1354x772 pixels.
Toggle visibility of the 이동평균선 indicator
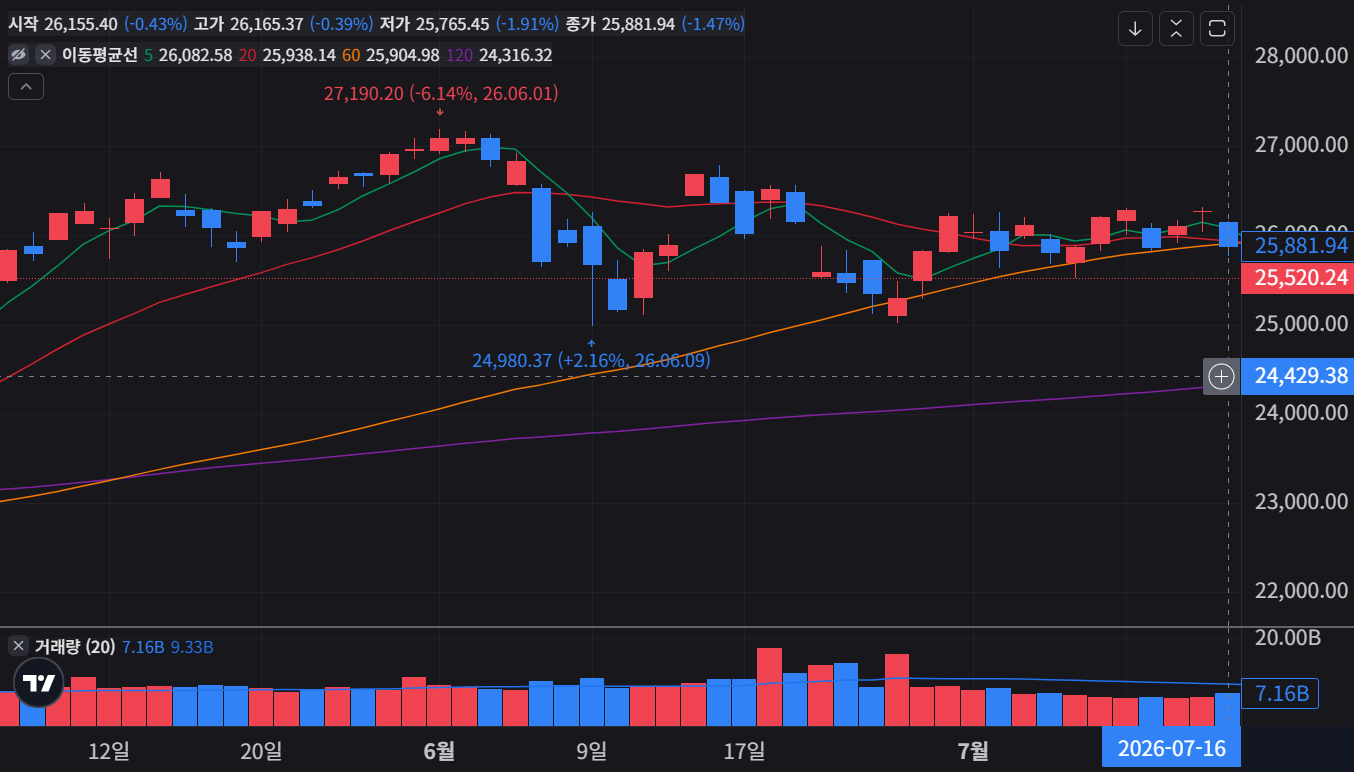(18, 55)
